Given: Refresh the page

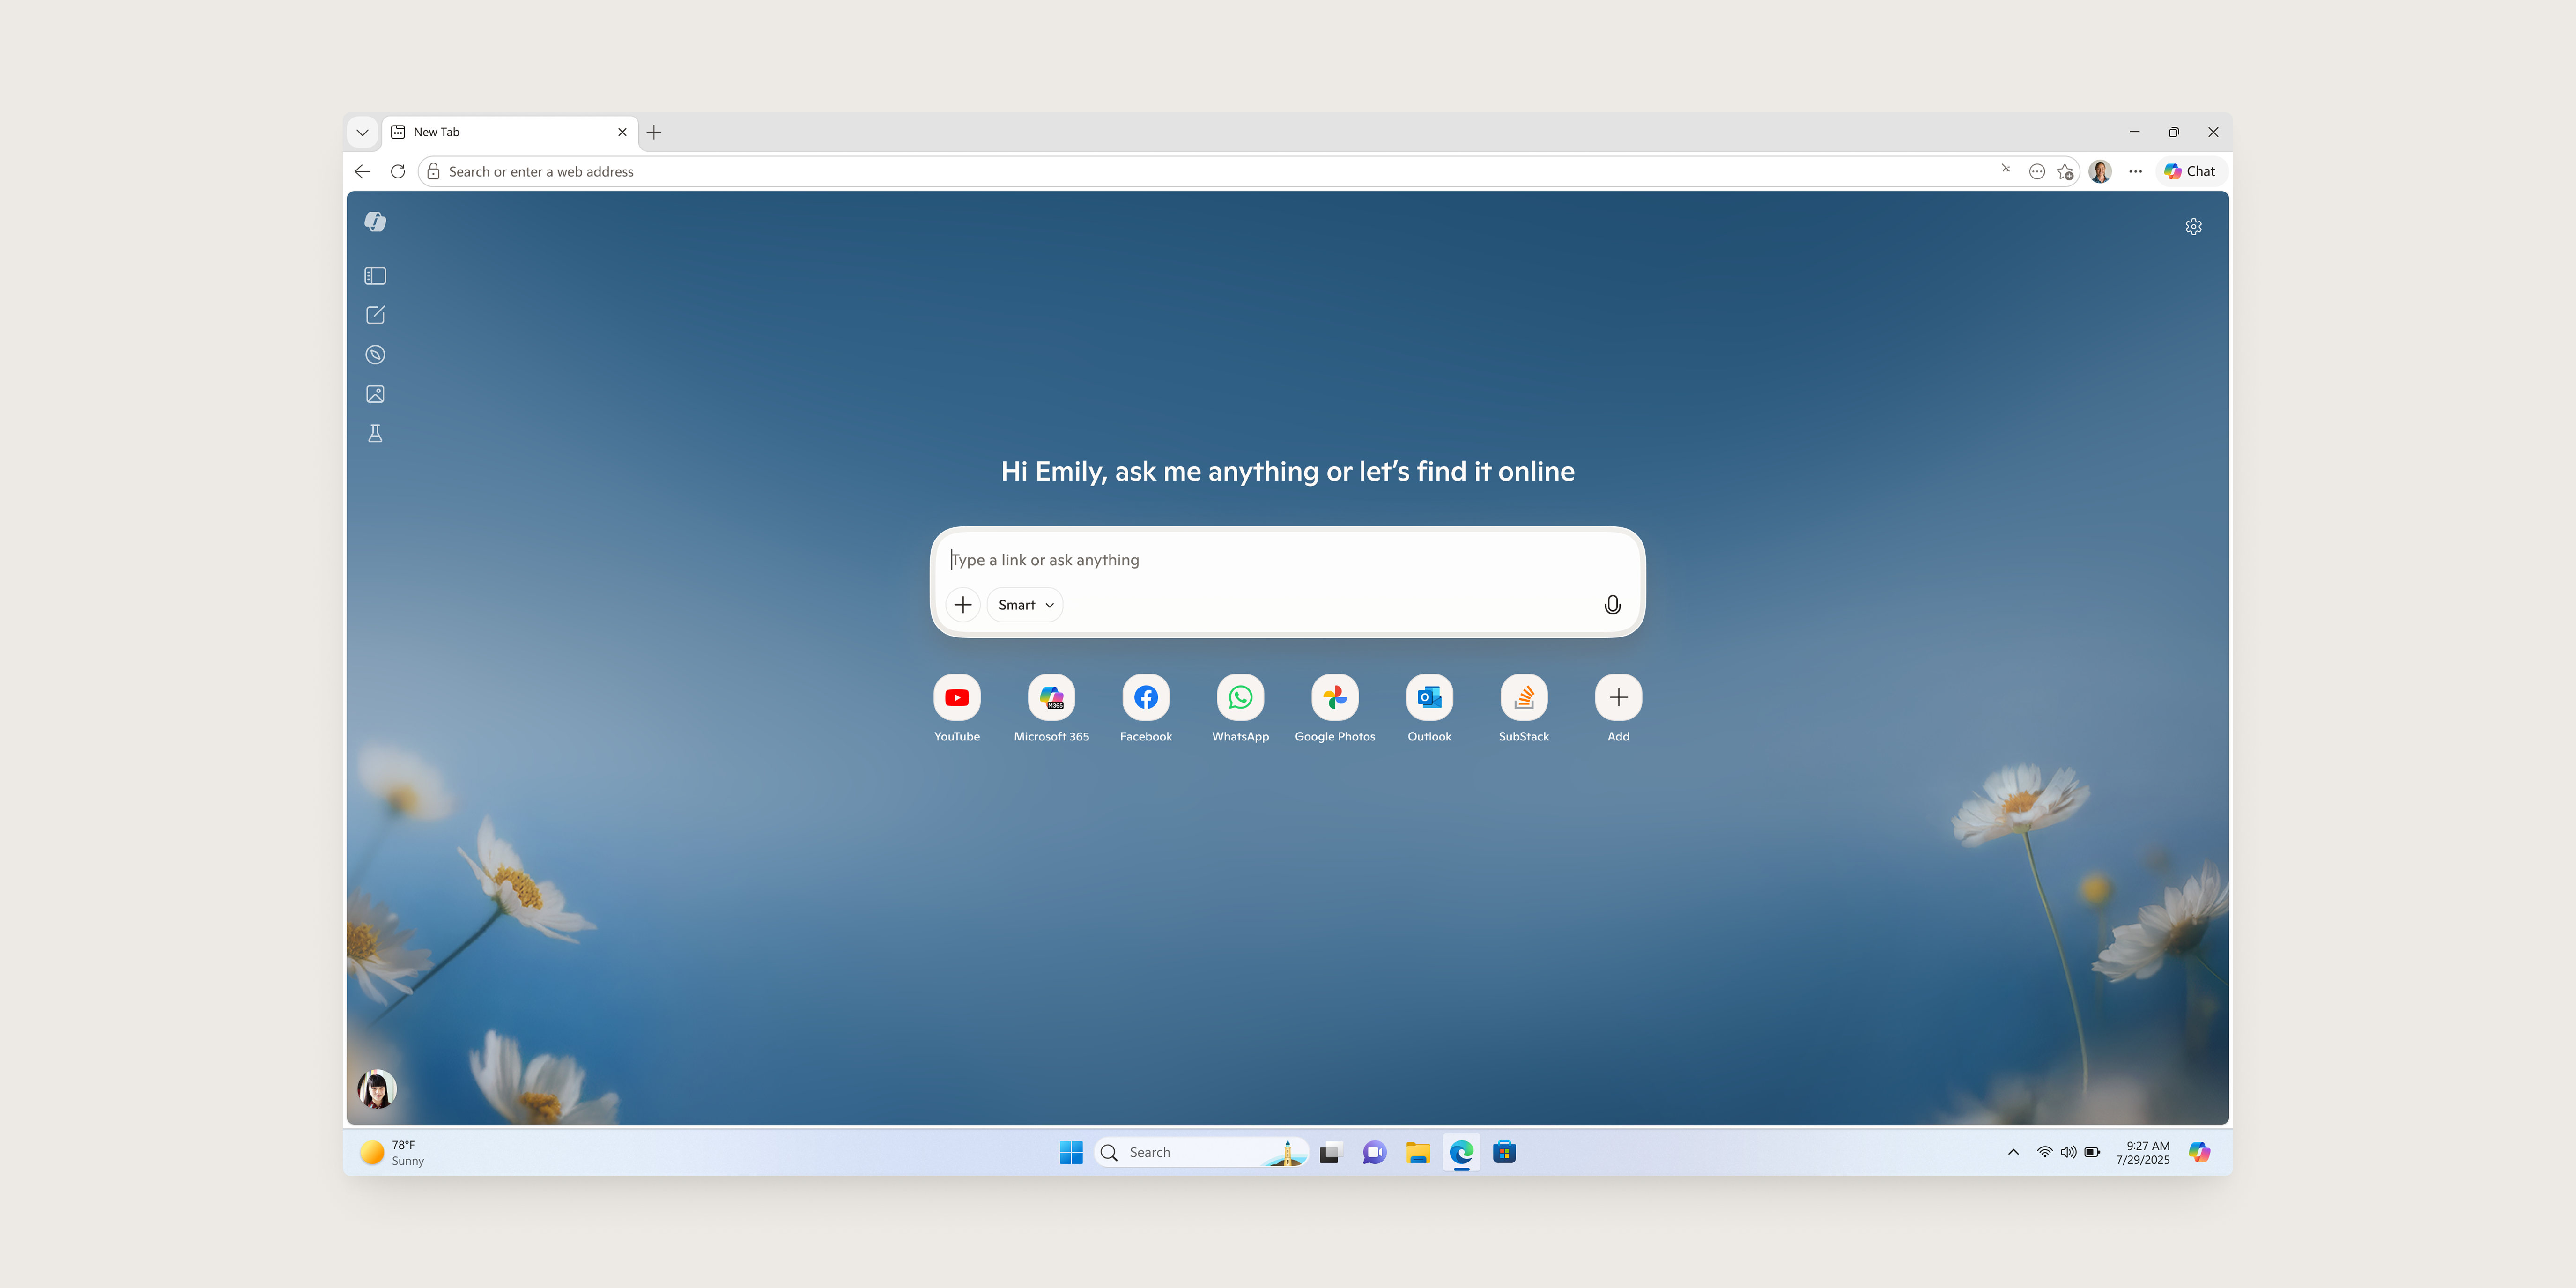Looking at the screenshot, I should click(x=398, y=172).
